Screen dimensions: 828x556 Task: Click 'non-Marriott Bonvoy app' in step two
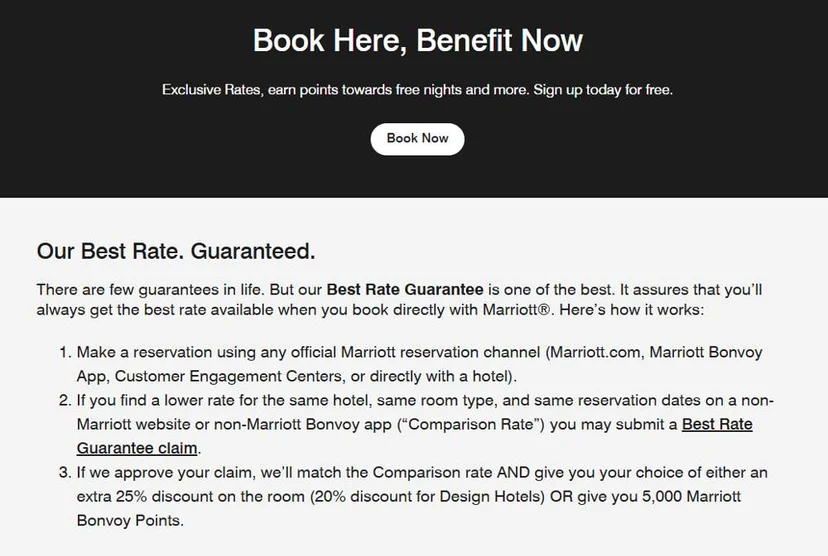click(x=303, y=424)
